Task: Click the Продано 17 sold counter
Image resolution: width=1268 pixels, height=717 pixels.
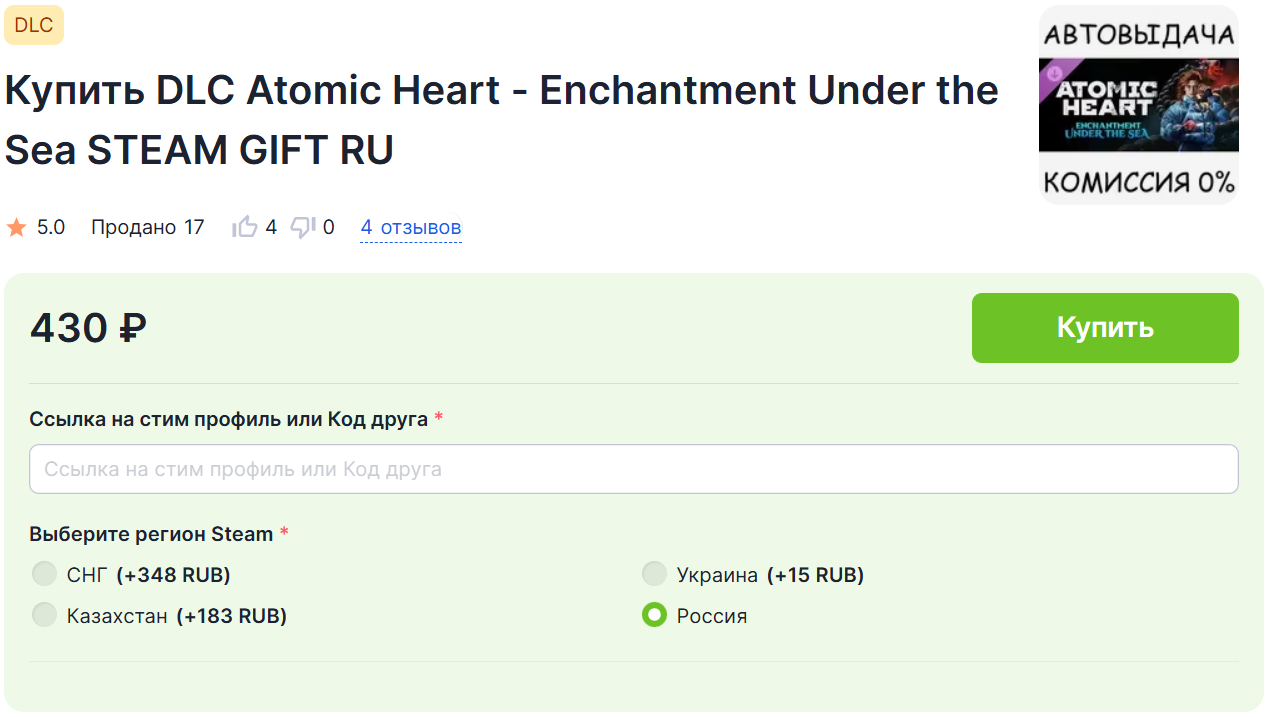Action: click(147, 228)
